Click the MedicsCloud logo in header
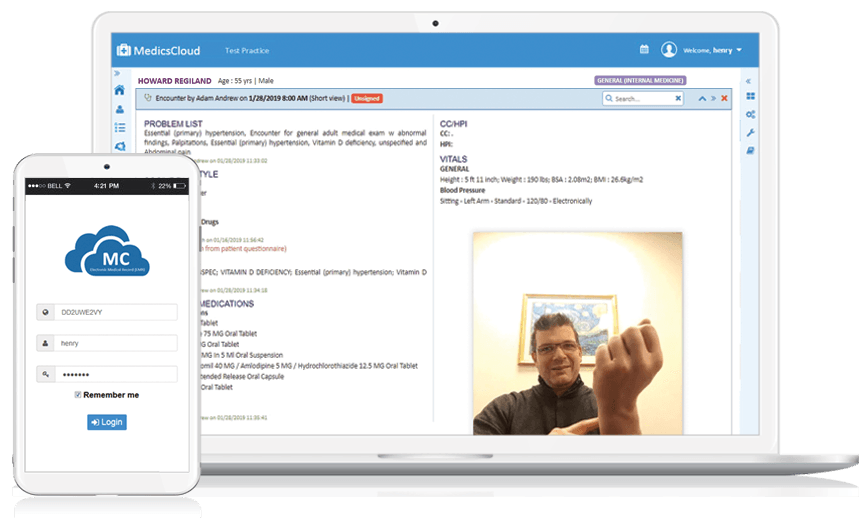The height and width of the screenshot is (520, 860). (x=158, y=50)
